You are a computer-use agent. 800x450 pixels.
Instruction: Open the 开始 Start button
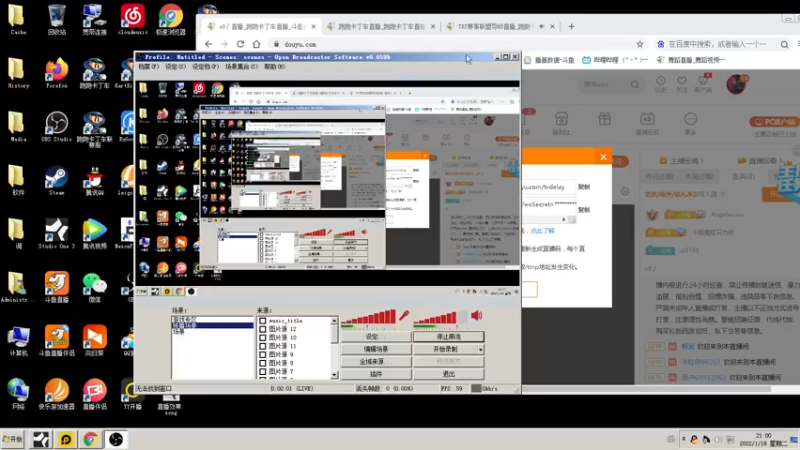pos(13,439)
